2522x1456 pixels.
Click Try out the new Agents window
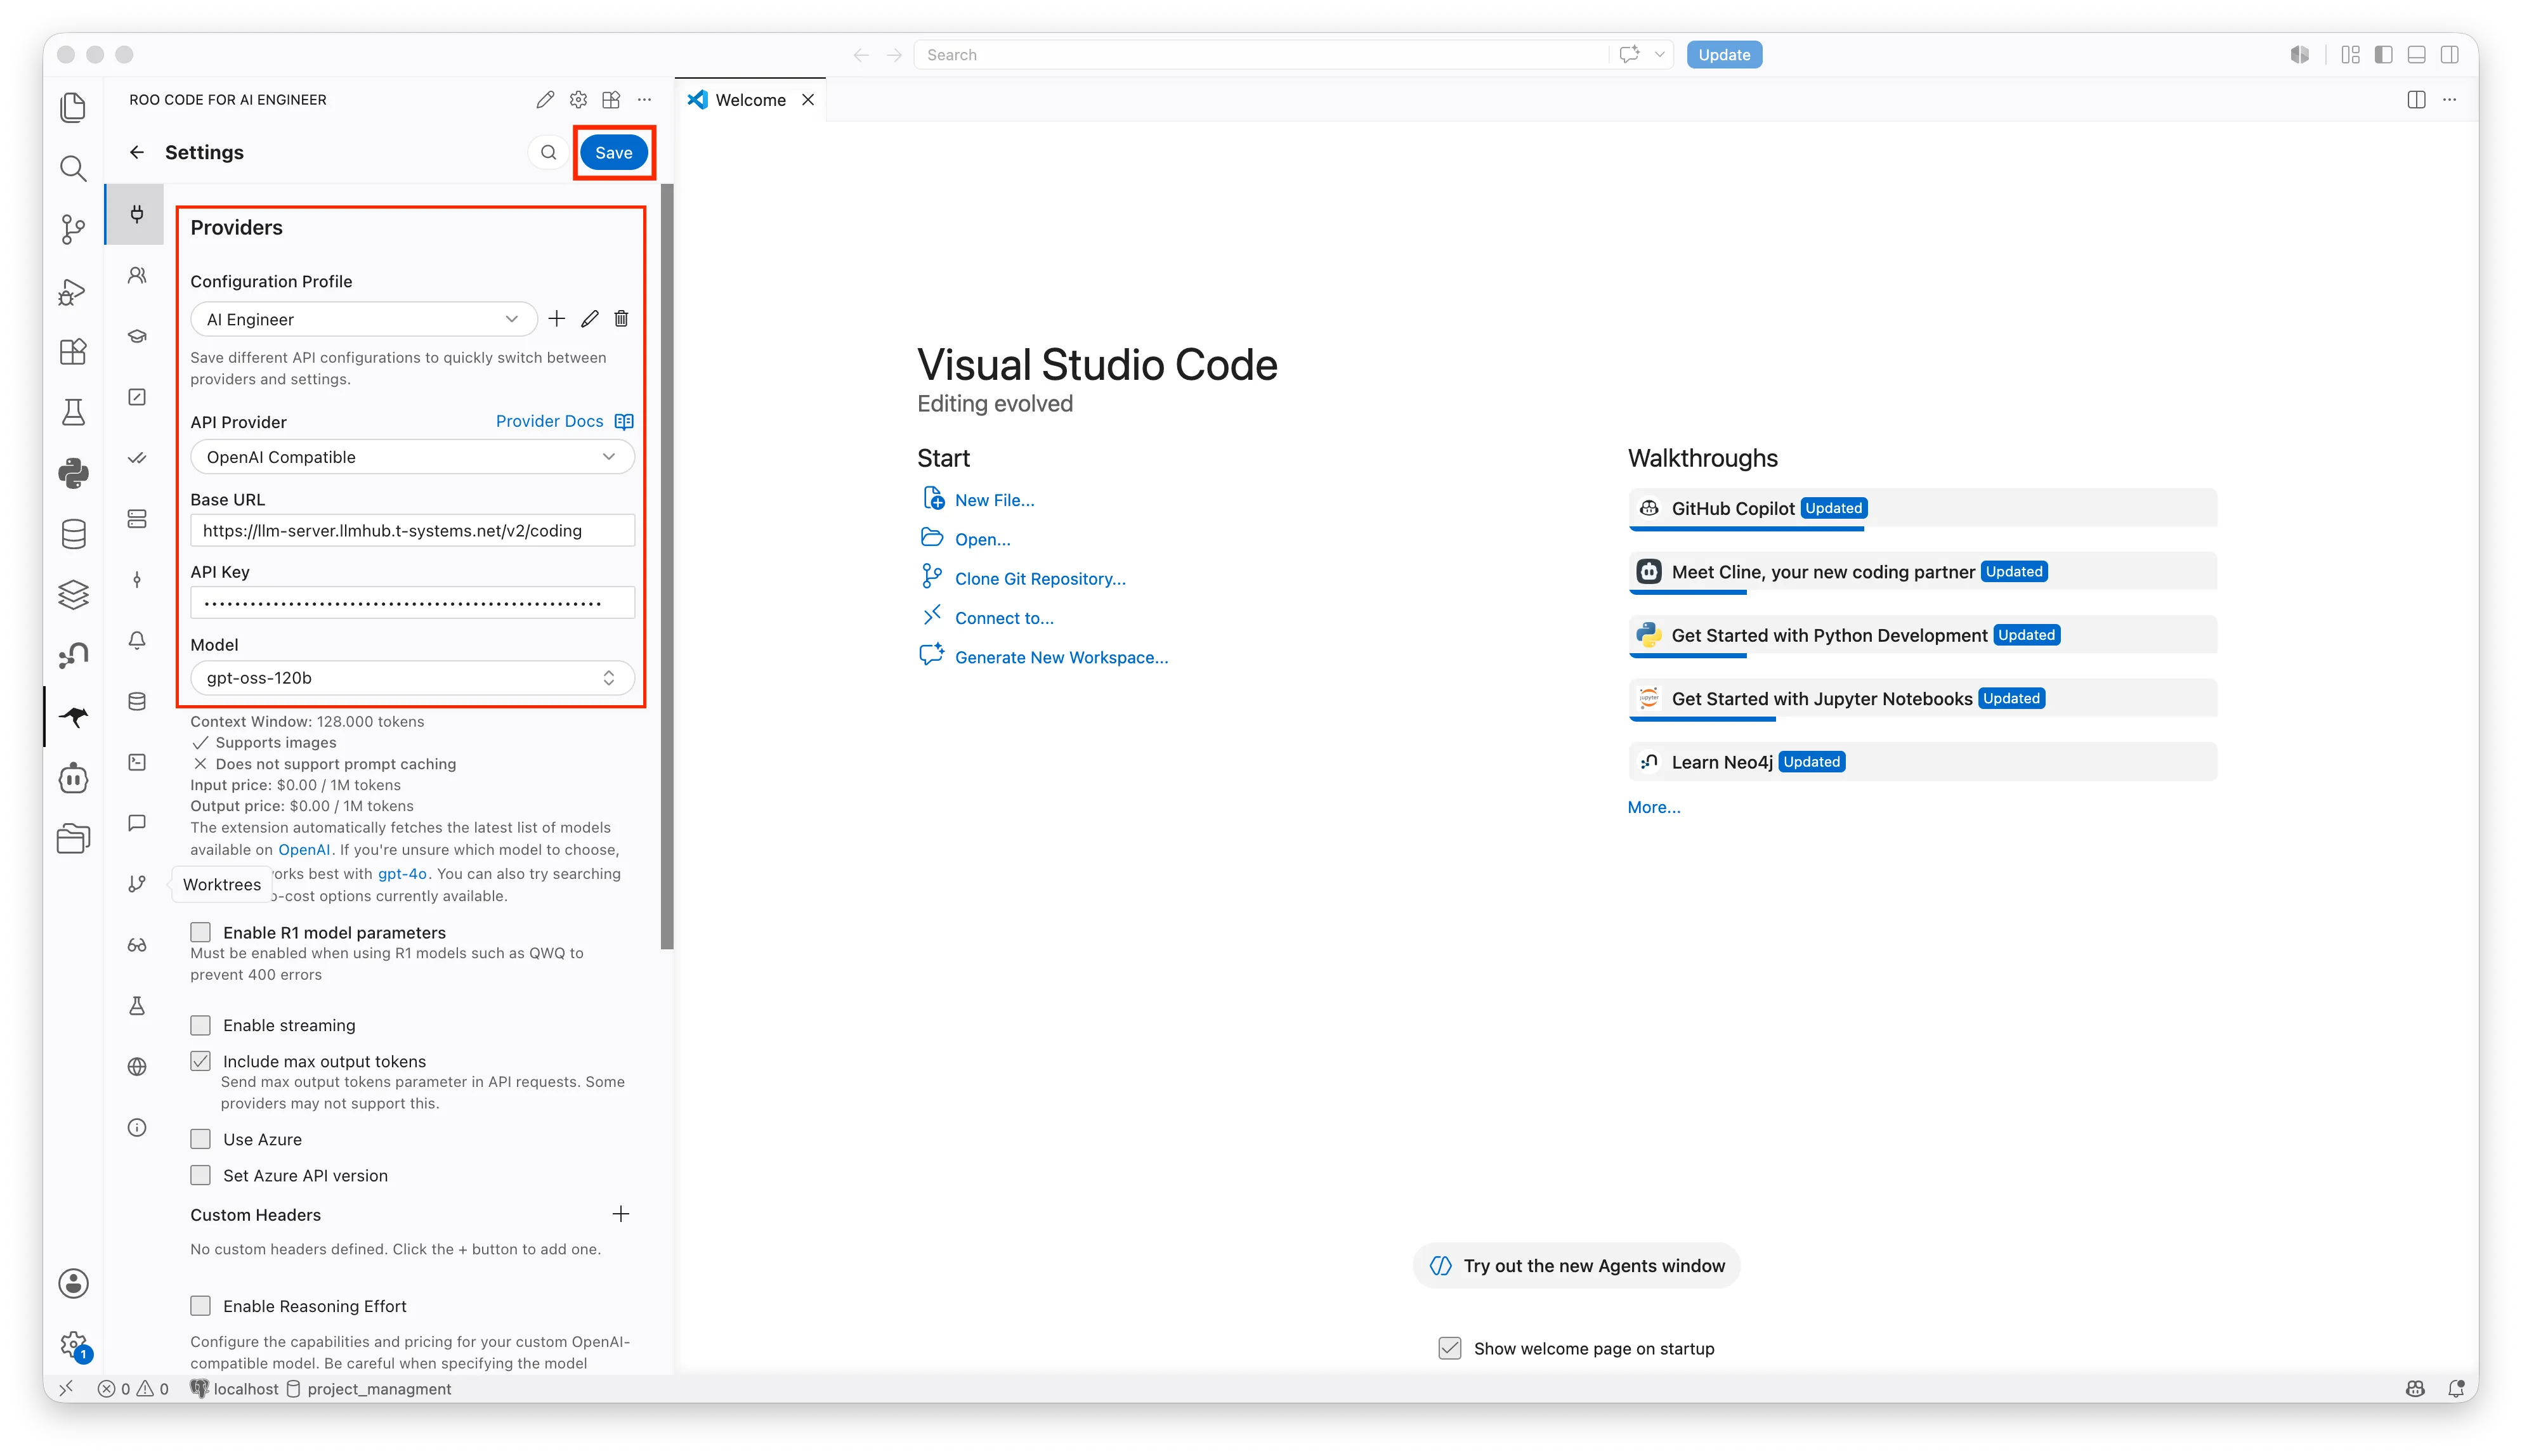[1576, 1266]
